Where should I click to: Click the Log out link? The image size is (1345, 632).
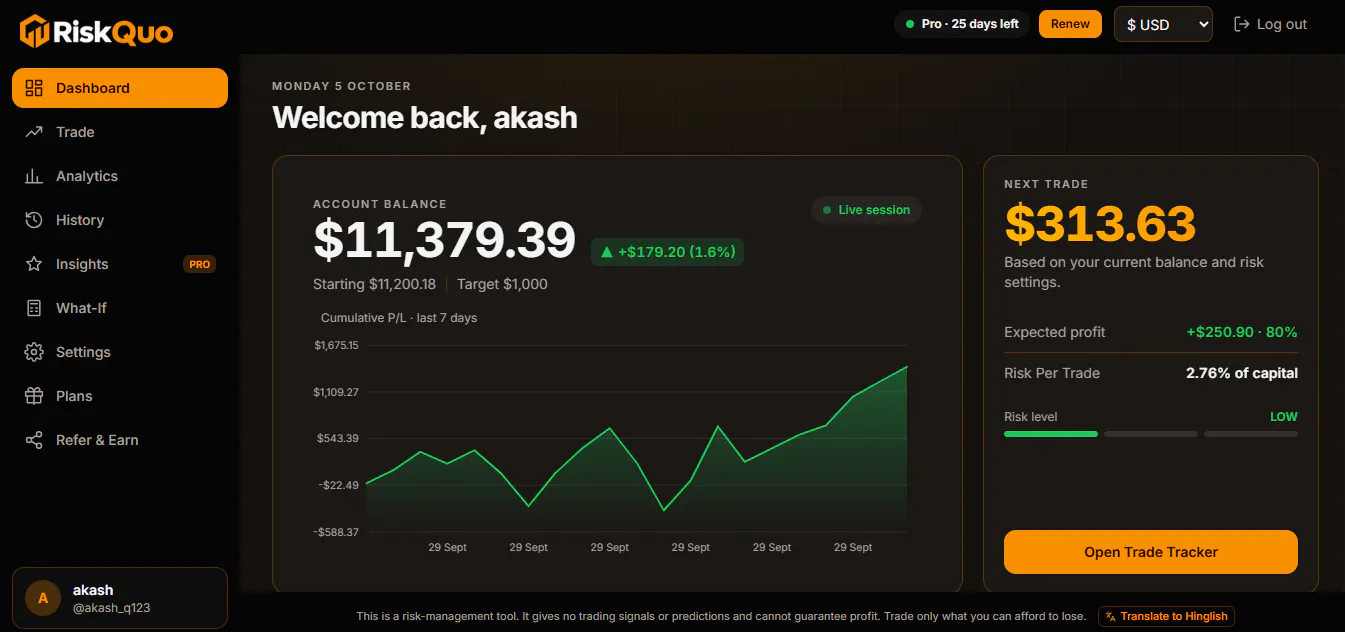click(x=1271, y=24)
